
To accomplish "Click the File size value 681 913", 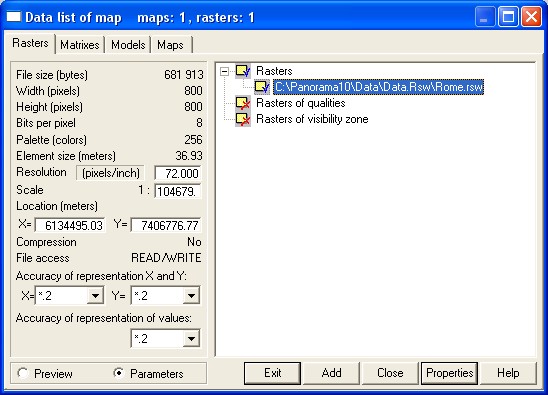I will 184,75.
